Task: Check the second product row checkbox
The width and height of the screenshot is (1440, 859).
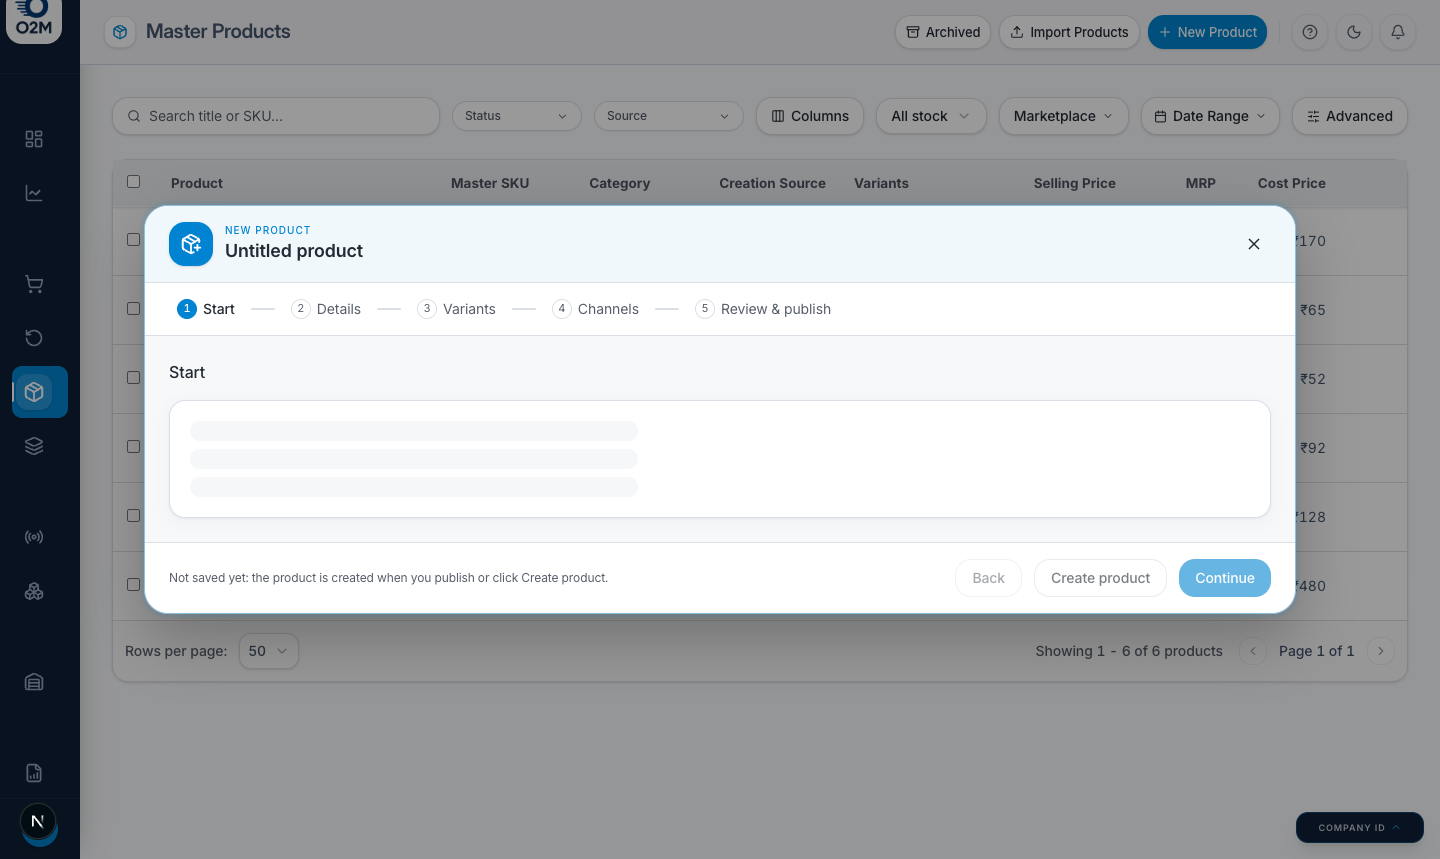Action: pos(133,309)
